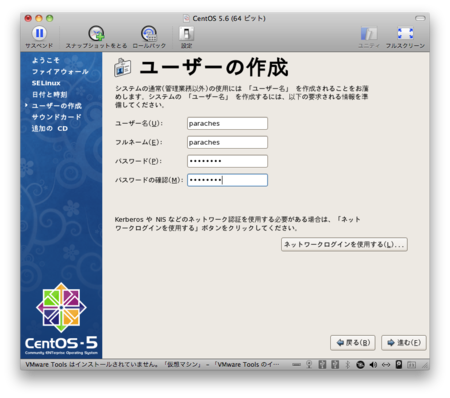The width and height of the screenshot is (450, 398).
Task: Select 日付と時刻 step in sidebar
Action: [x=49, y=95]
